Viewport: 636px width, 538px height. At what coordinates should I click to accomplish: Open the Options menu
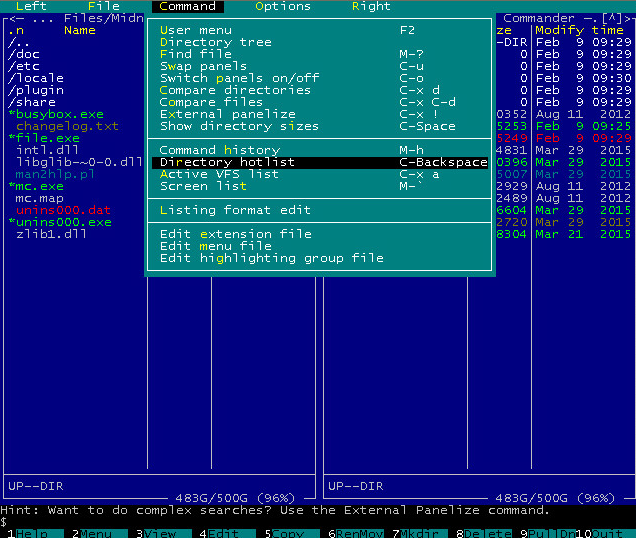(283, 6)
